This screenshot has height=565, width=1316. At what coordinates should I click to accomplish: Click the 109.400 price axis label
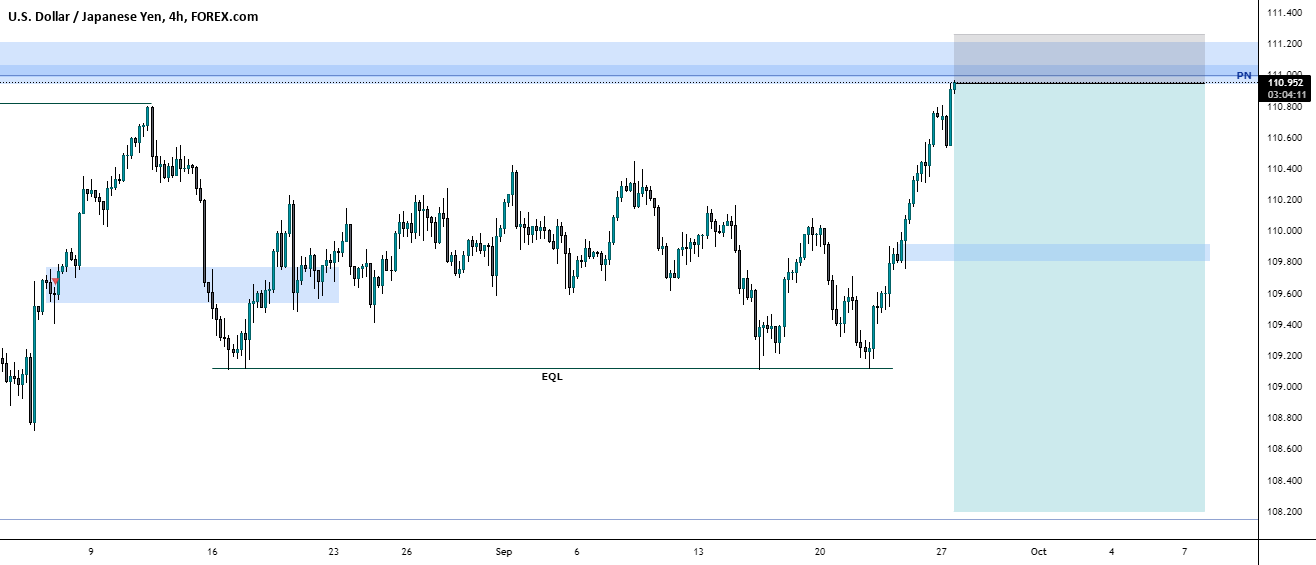pos(1284,325)
